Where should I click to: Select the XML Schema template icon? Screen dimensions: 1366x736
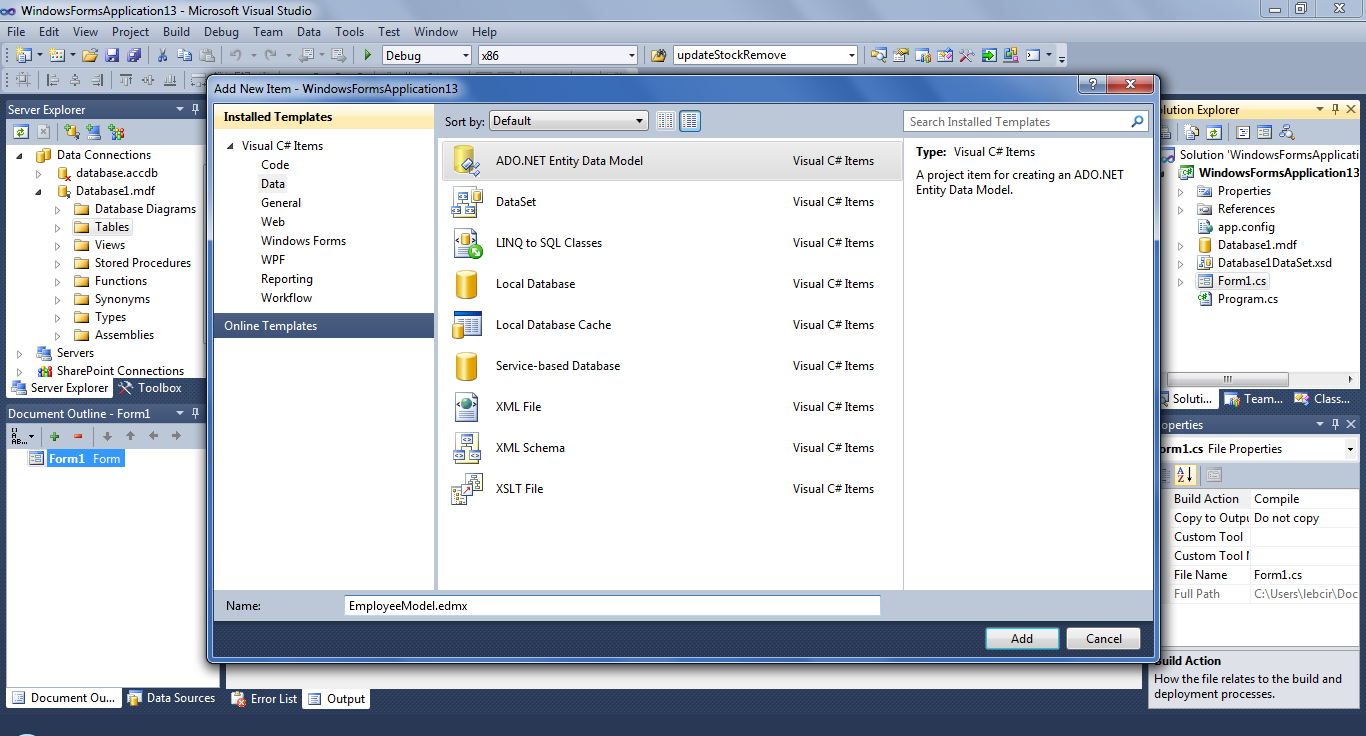tap(466, 447)
